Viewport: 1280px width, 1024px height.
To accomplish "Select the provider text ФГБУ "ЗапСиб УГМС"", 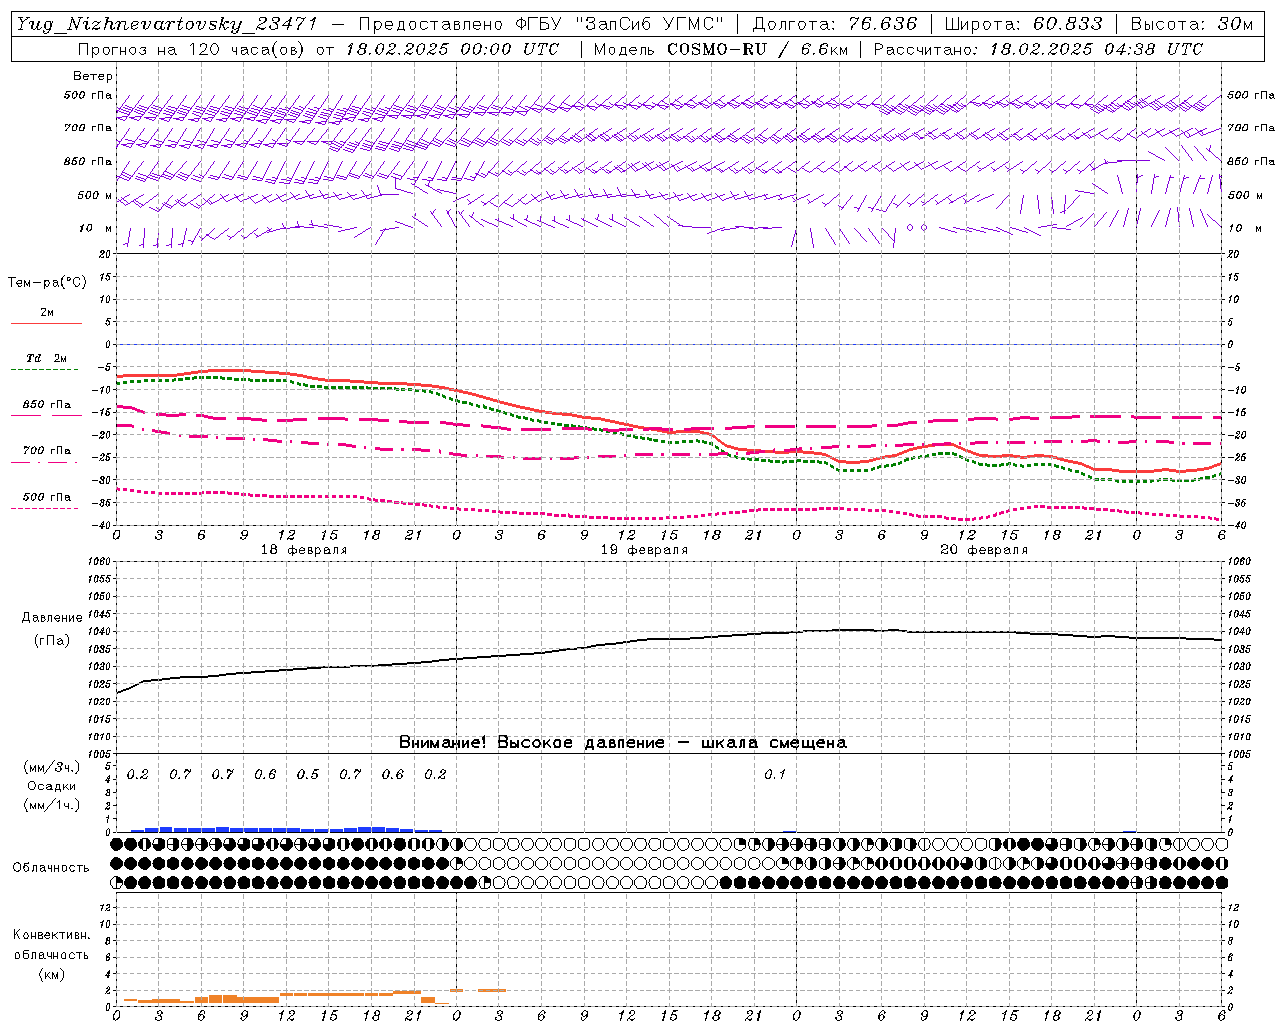I will click(x=610, y=24).
